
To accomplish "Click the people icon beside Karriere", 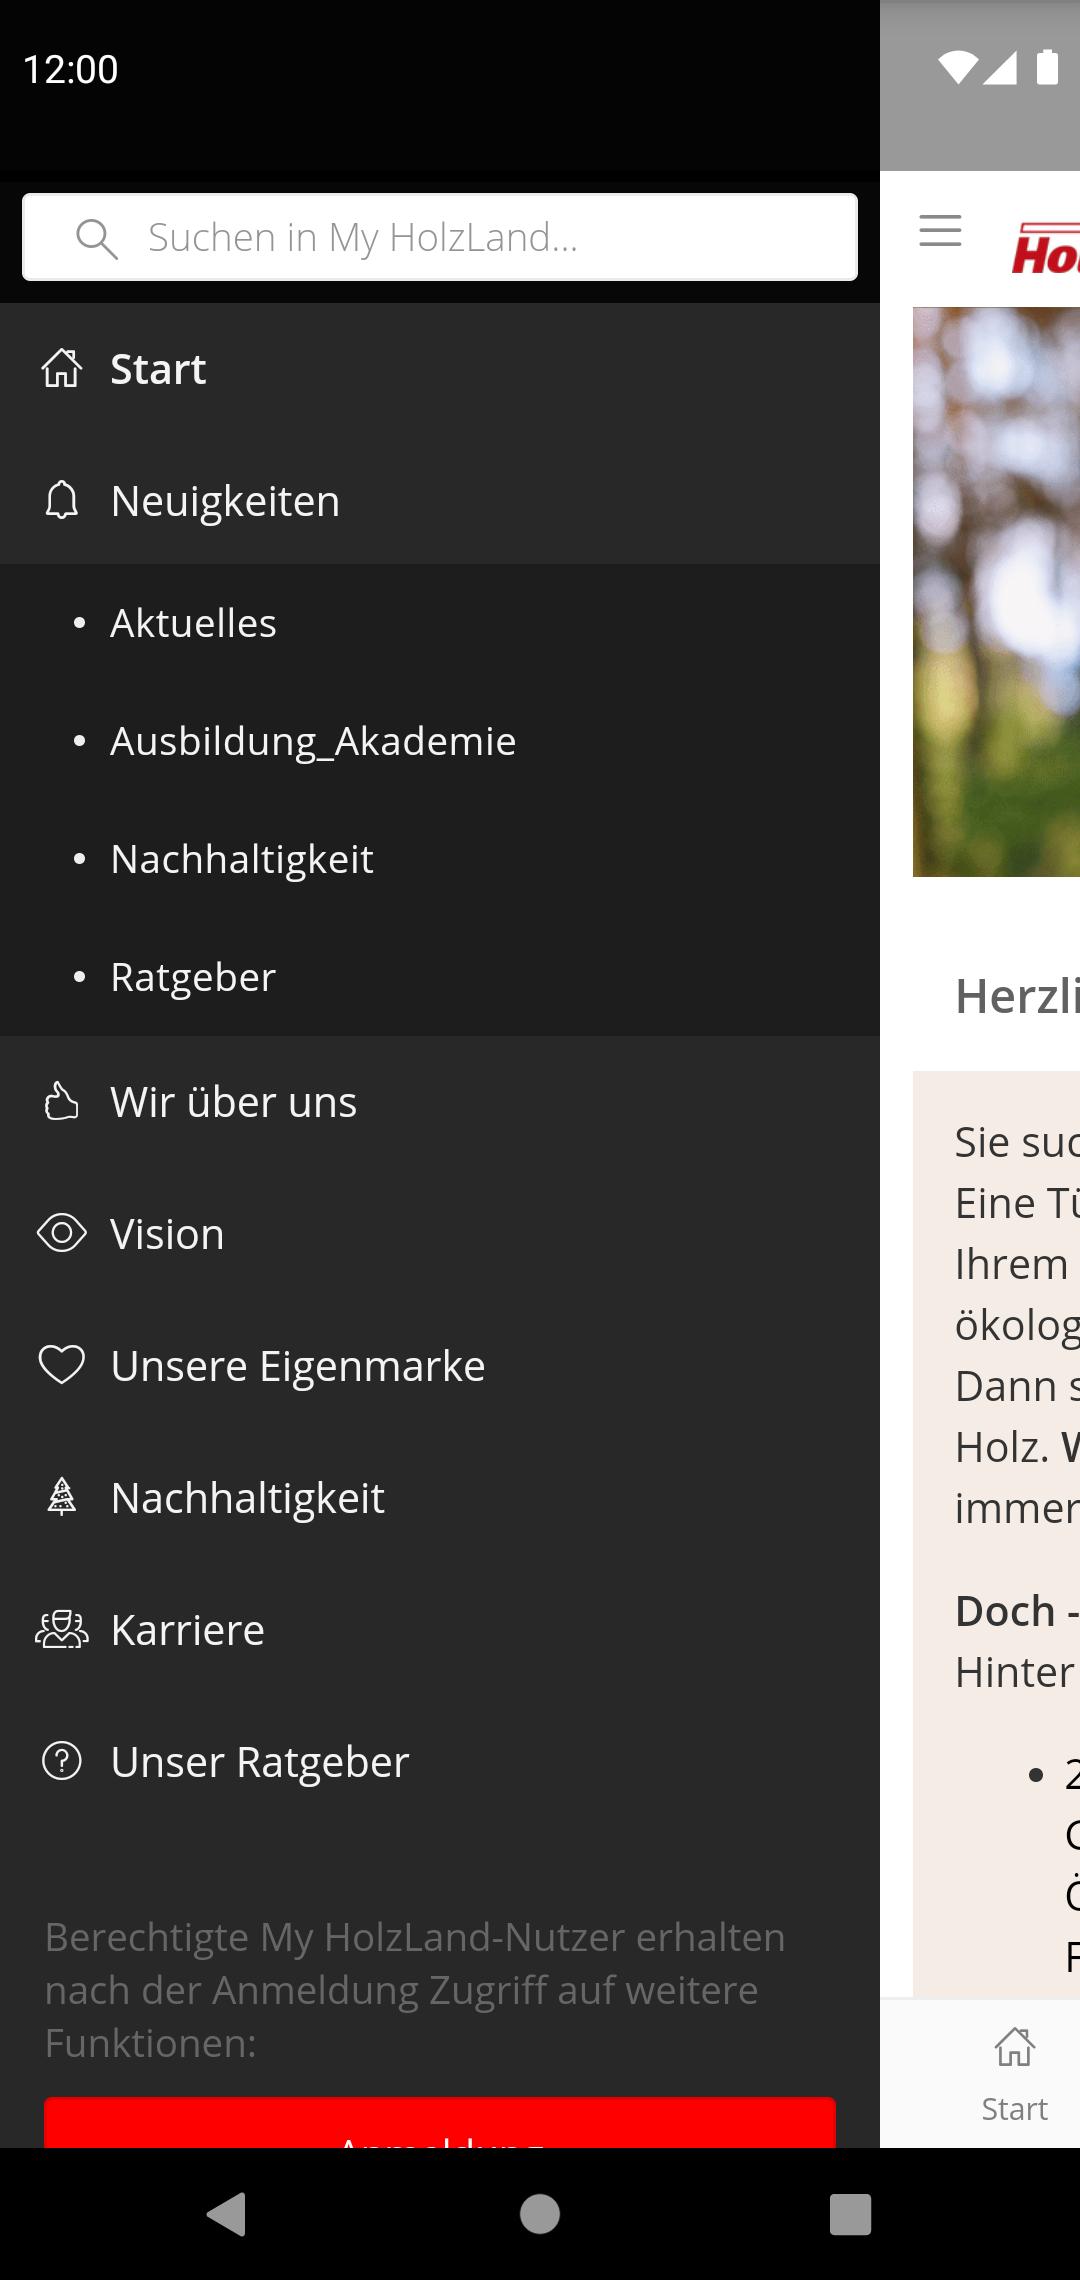I will [x=62, y=1629].
